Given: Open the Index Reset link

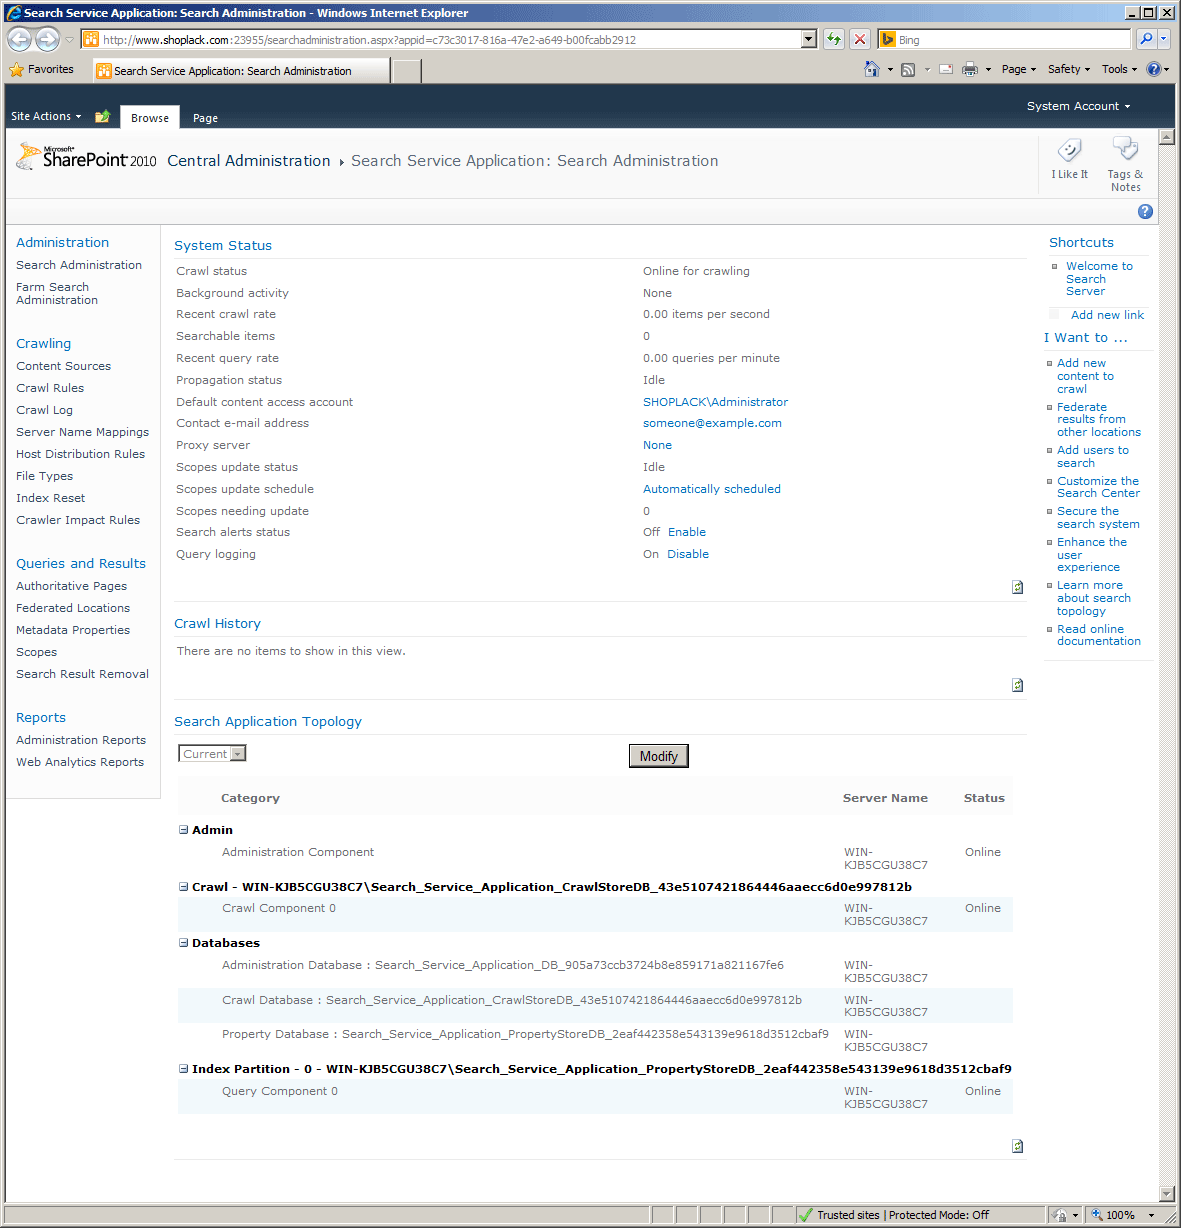Looking at the screenshot, I should tap(50, 498).
